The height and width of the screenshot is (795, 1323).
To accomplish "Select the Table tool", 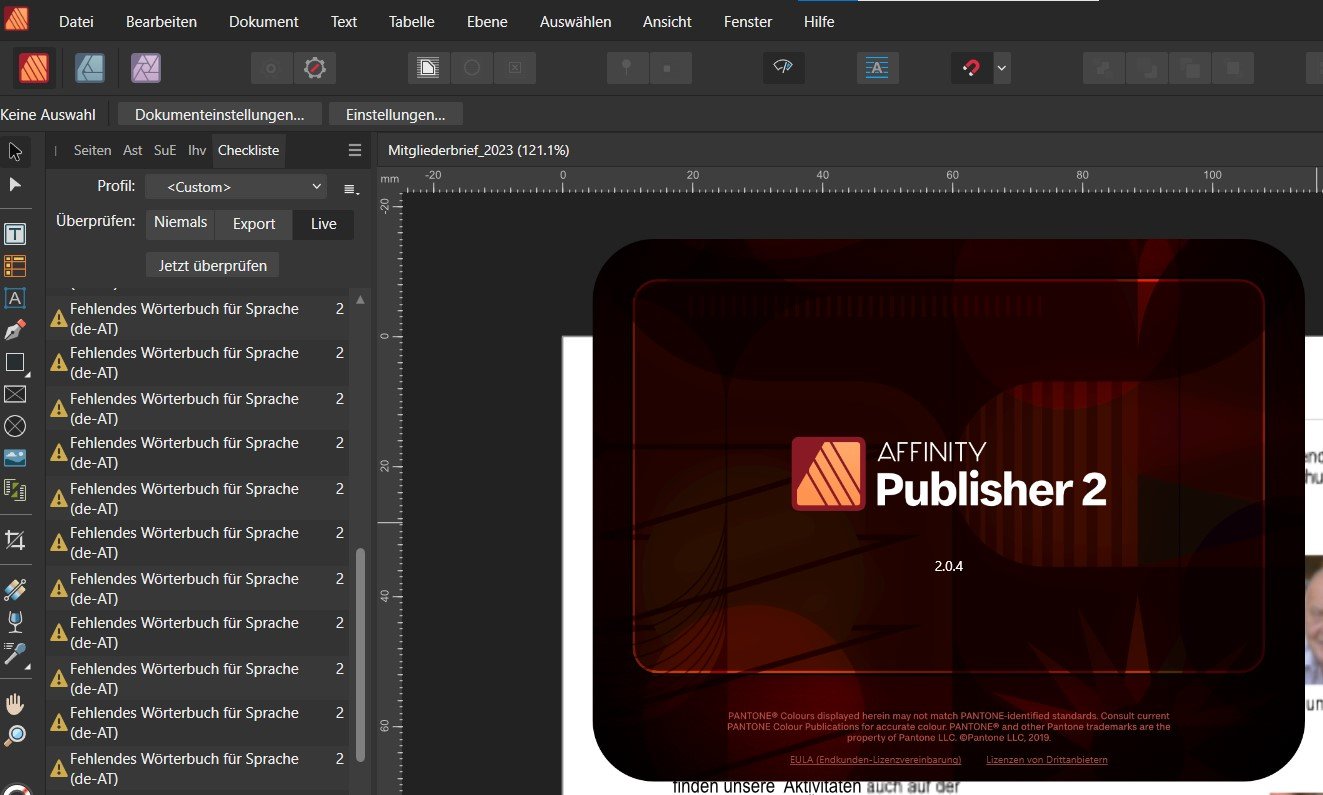I will [x=15, y=266].
